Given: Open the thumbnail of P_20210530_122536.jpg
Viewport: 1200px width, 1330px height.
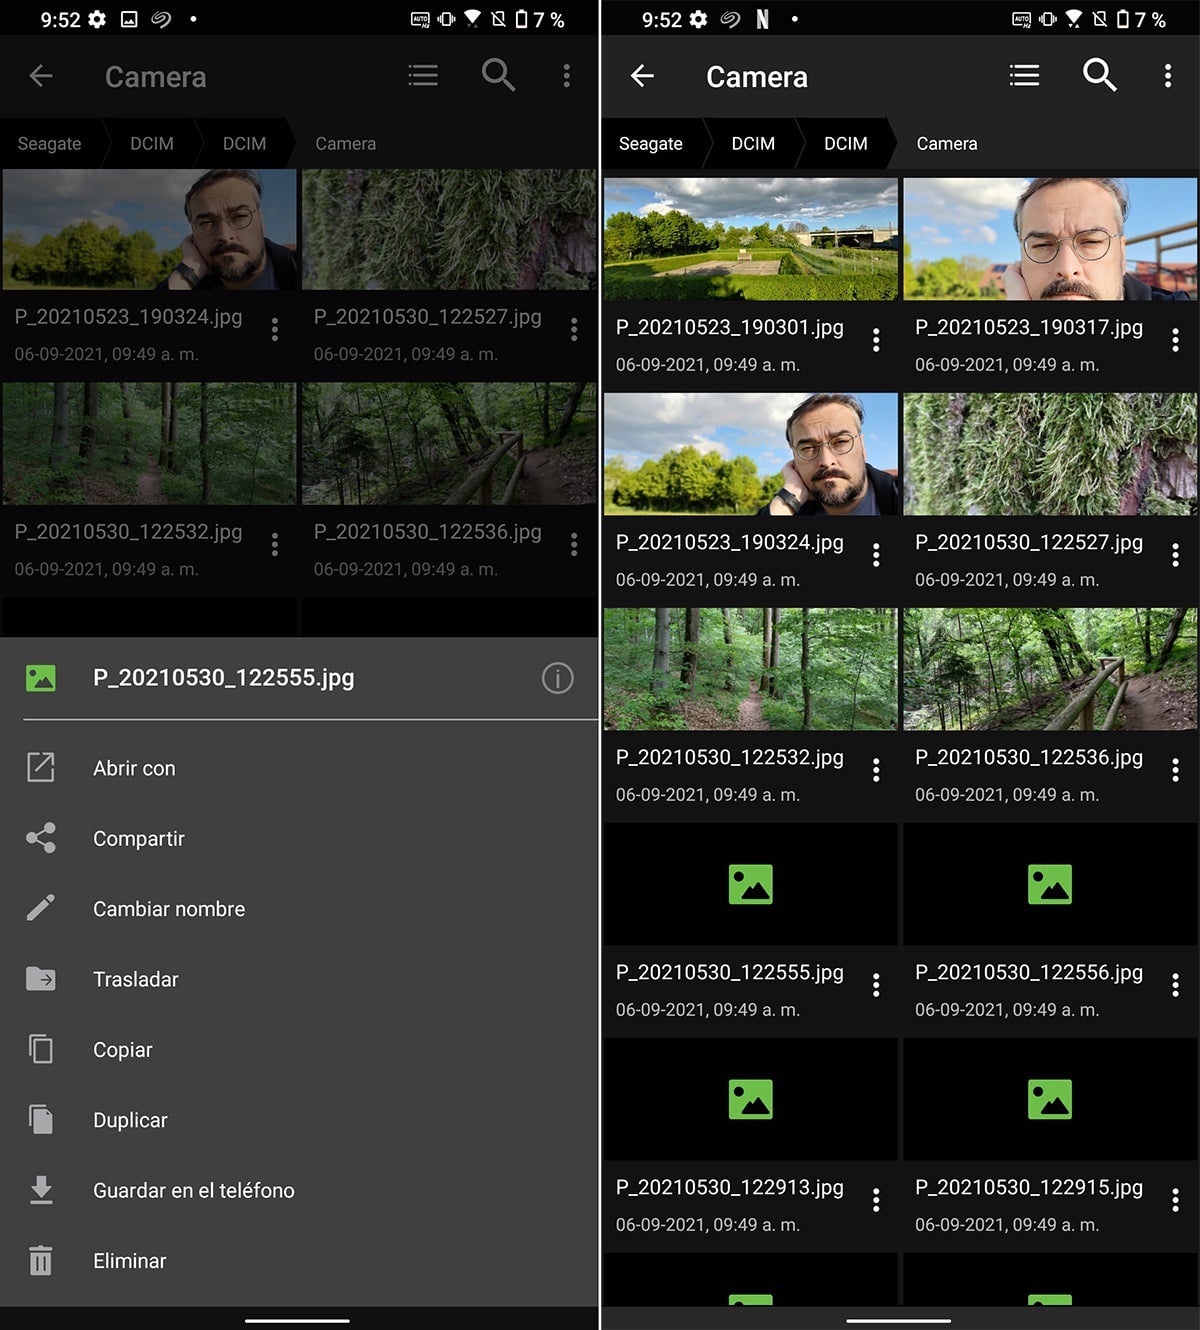Looking at the screenshot, I should click(x=1050, y=670).
